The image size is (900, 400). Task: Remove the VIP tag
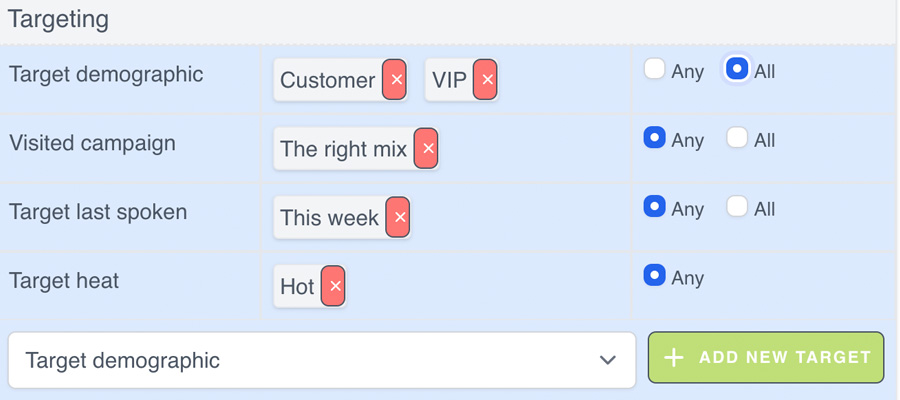tap(485, 80)
